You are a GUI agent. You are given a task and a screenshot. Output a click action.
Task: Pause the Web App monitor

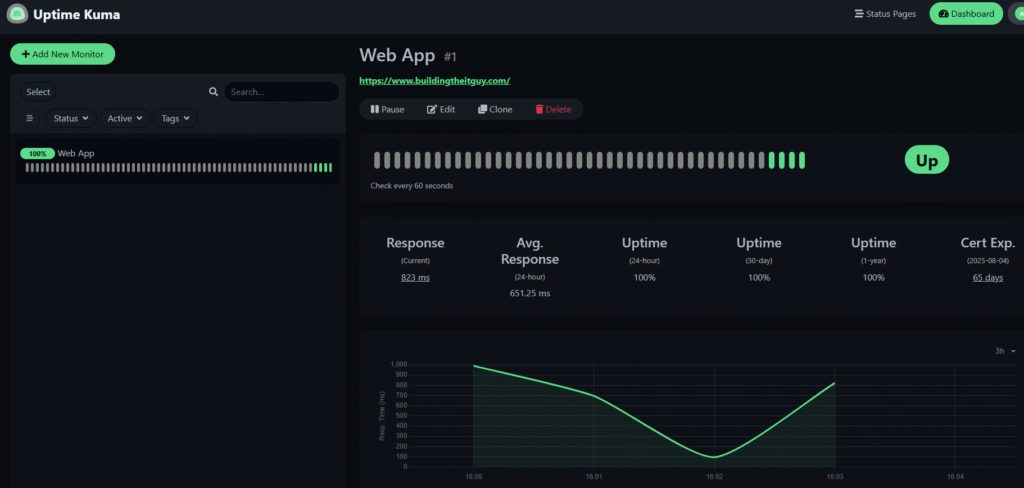(x=387, y=109)
